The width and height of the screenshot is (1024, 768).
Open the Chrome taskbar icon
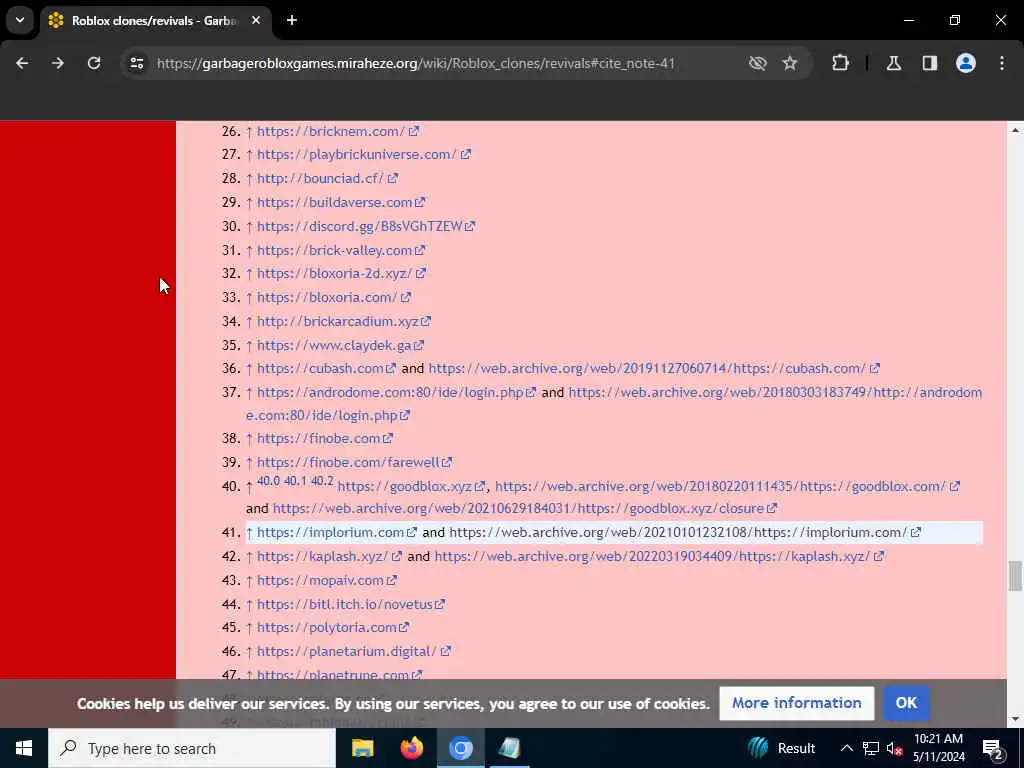pyautogui.click(x=460, y=748)
